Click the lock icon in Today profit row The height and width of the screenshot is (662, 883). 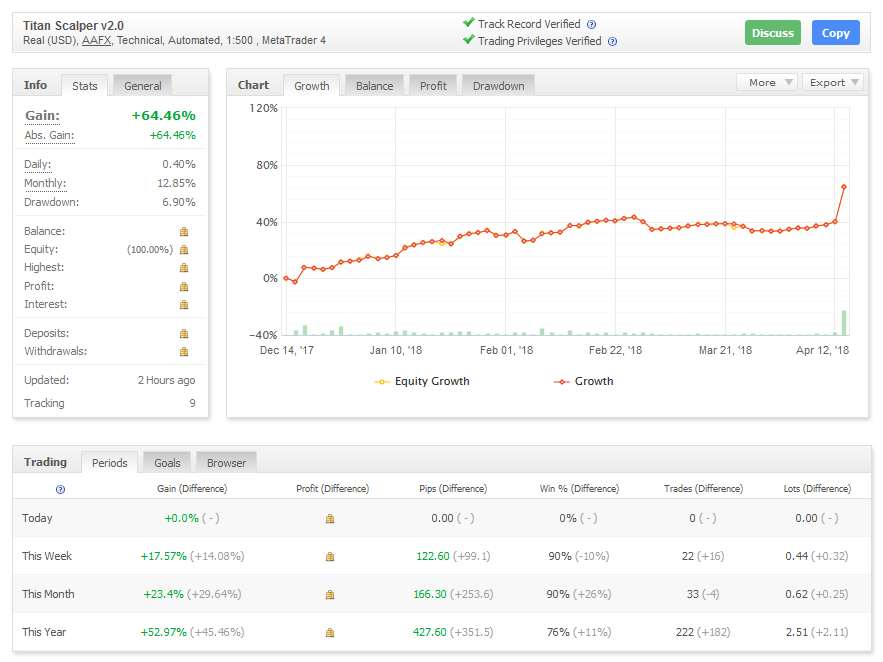[330, 519]
